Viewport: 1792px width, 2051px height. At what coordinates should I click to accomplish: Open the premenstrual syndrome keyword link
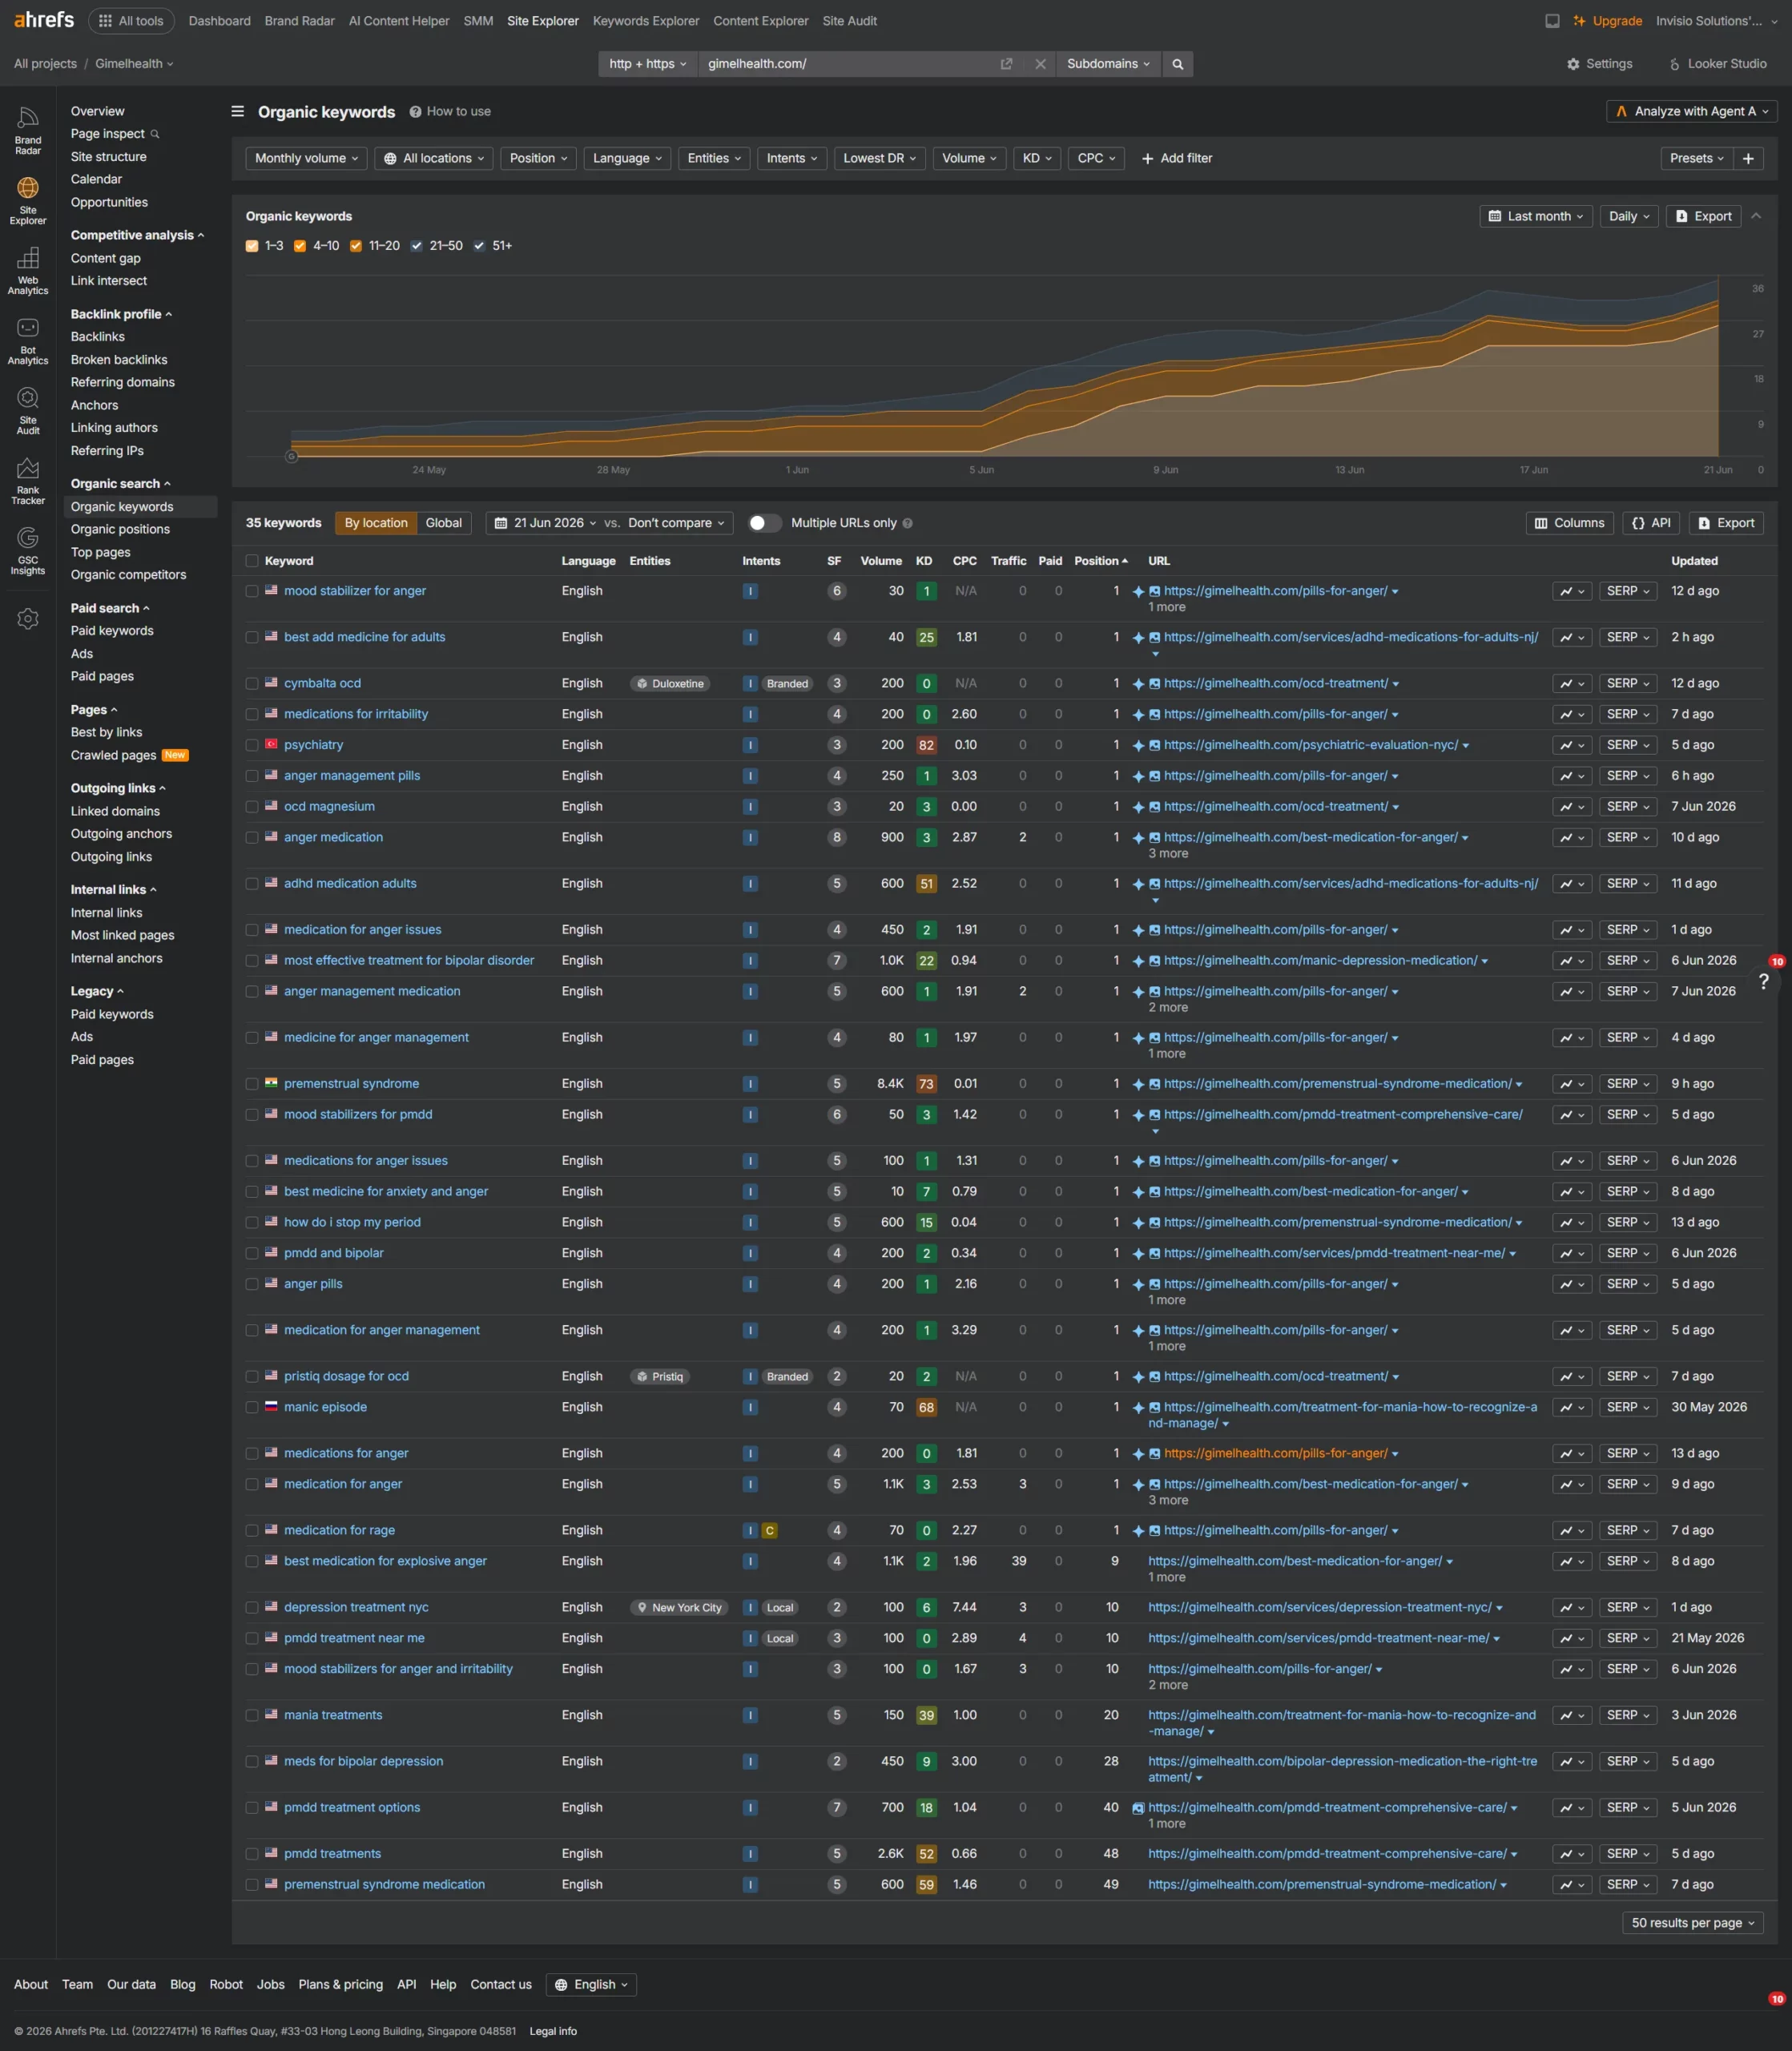352,1084
